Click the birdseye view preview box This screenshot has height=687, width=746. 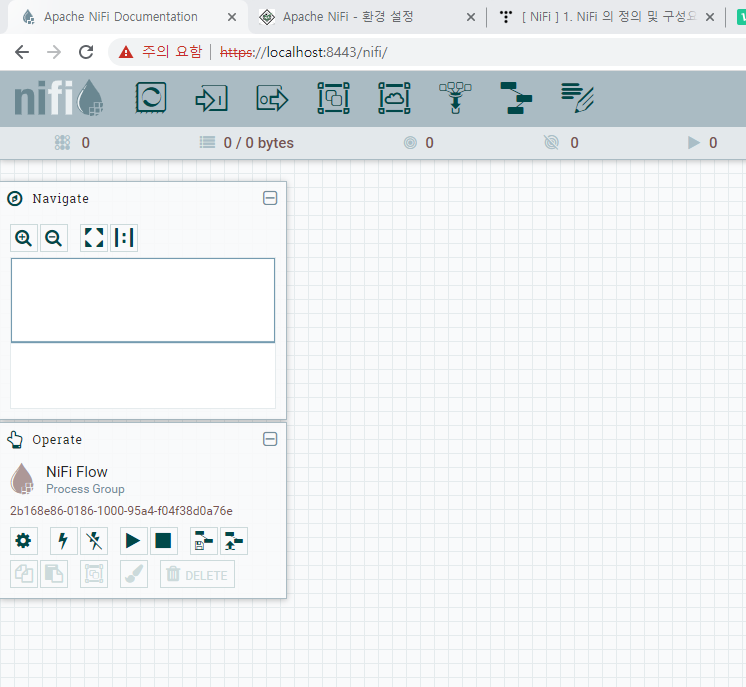[143, 300]
